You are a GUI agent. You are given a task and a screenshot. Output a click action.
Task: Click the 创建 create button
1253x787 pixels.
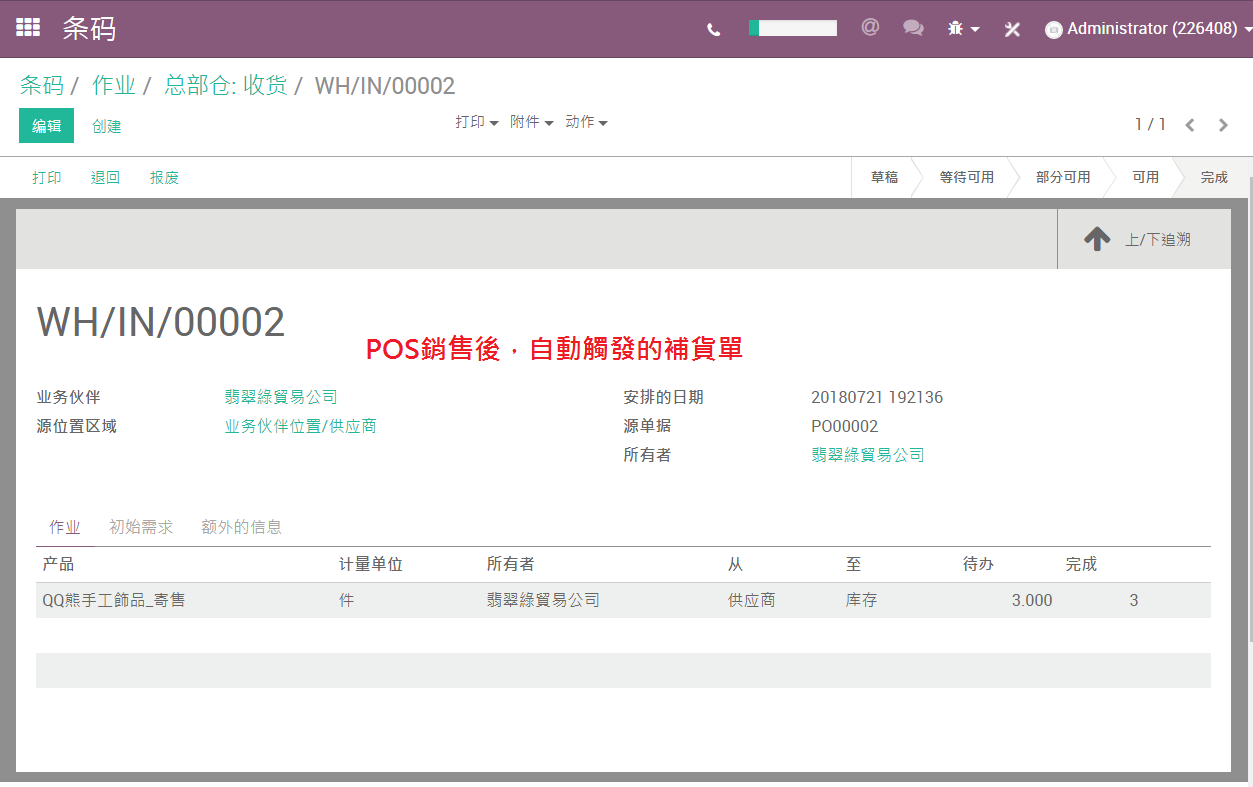[107, 126]
